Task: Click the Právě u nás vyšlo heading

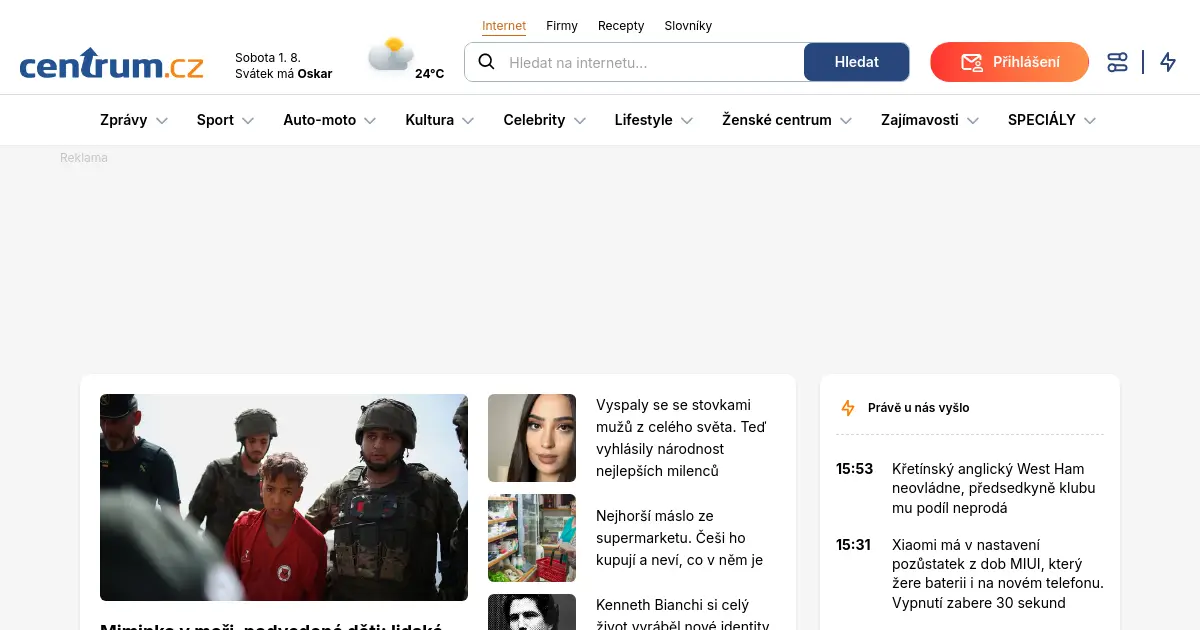Action: 918,408
